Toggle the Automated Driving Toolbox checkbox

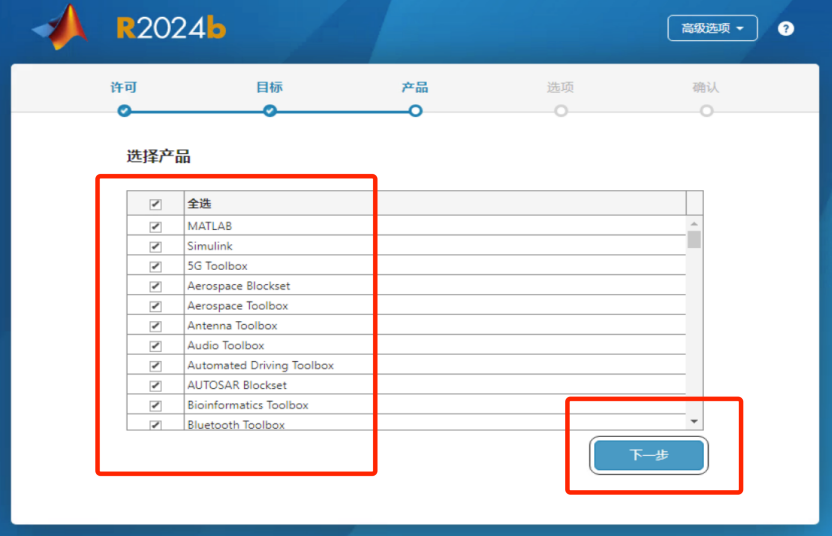coord(155,366)
